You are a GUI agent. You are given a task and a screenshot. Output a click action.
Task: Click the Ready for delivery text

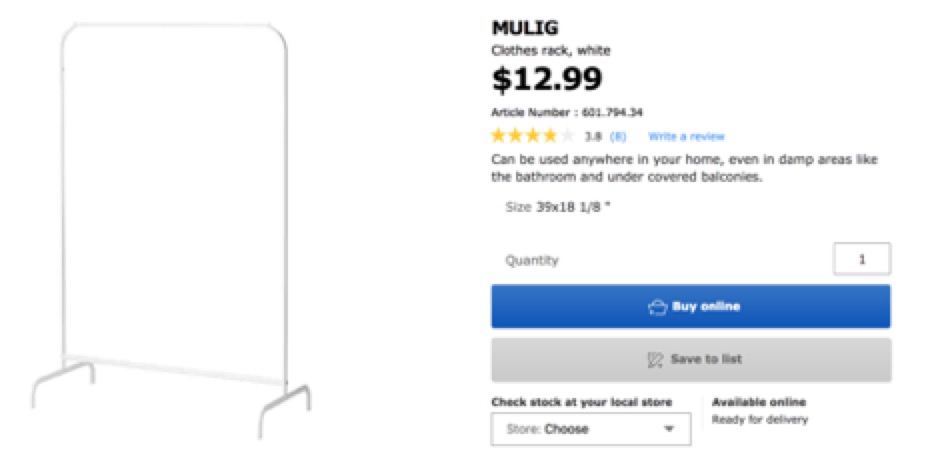pyautogui.click(x=759, y=420)
